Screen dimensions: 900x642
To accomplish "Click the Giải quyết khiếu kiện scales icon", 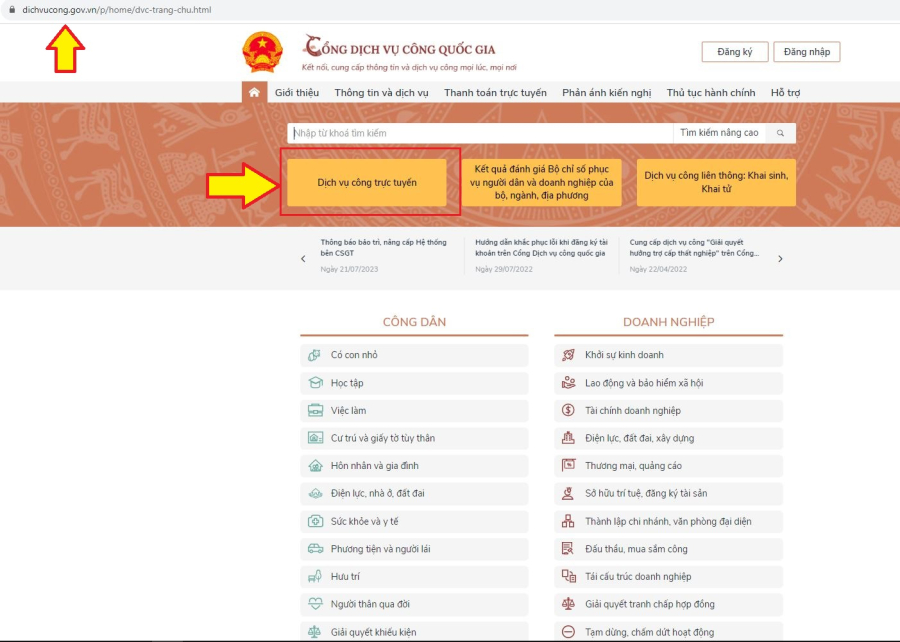I will tap(315, 632).
